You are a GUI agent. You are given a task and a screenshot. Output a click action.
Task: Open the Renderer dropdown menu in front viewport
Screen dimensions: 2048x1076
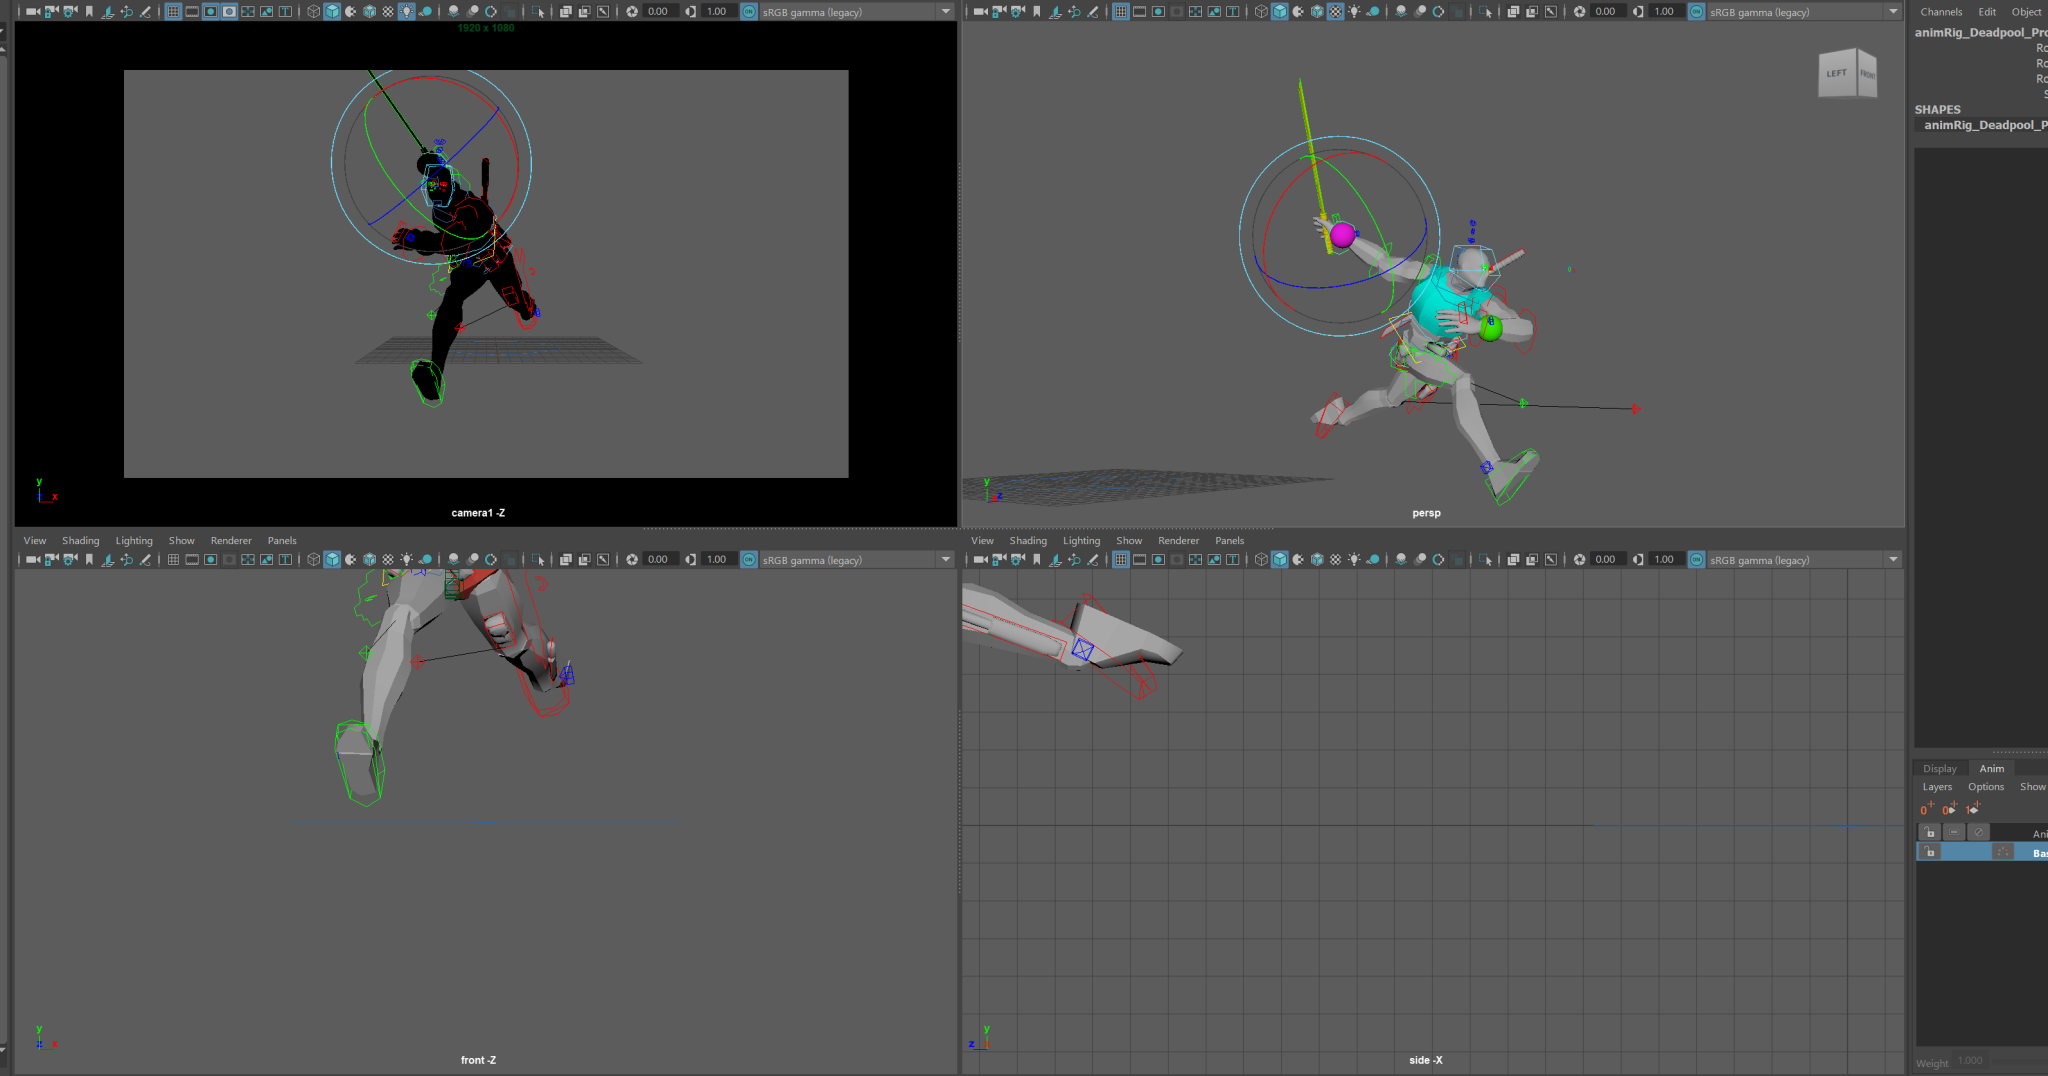pyautogui.click(x=230, y=540)
